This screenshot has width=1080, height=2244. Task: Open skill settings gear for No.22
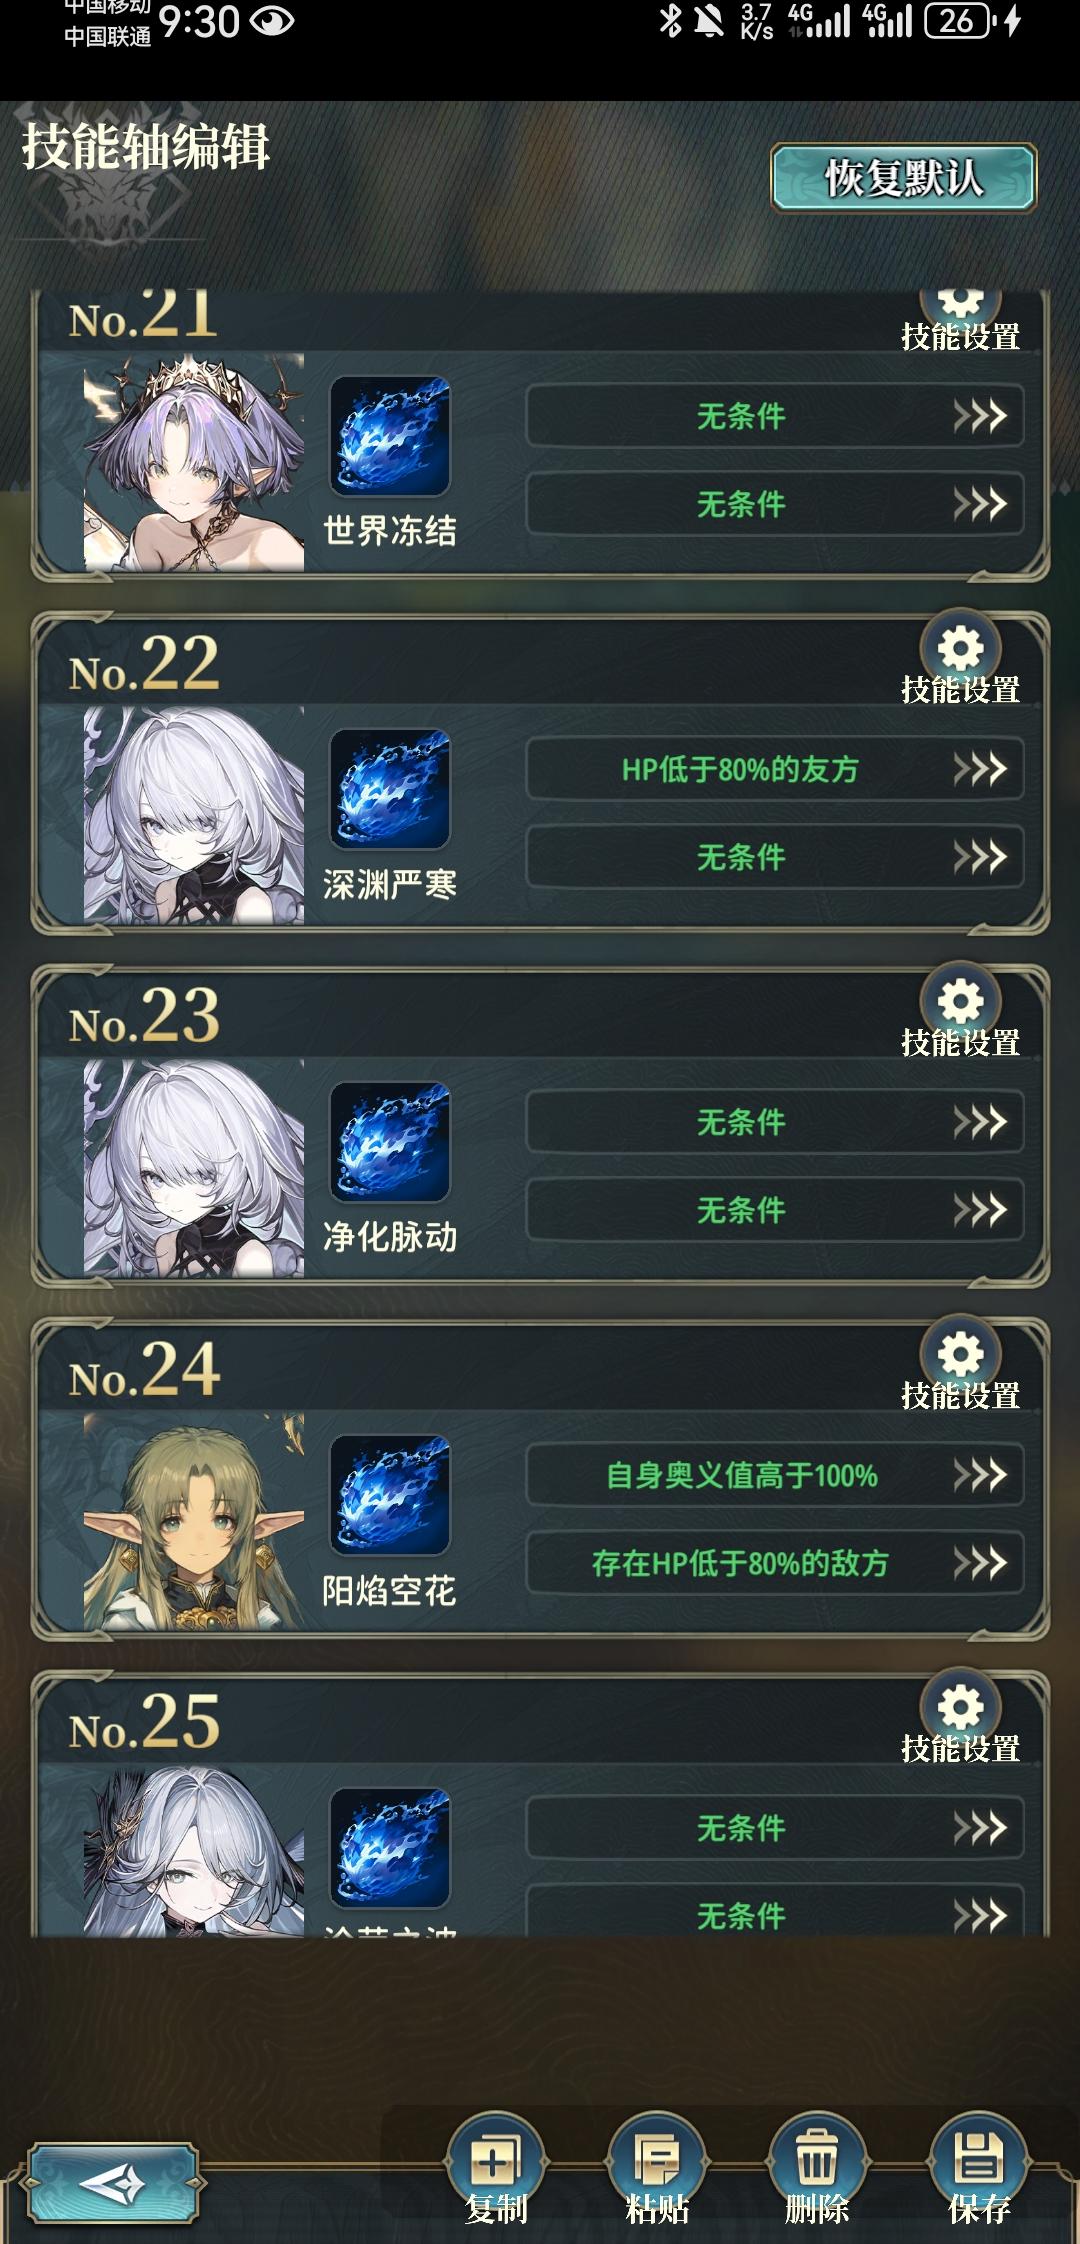click(960, 649)
